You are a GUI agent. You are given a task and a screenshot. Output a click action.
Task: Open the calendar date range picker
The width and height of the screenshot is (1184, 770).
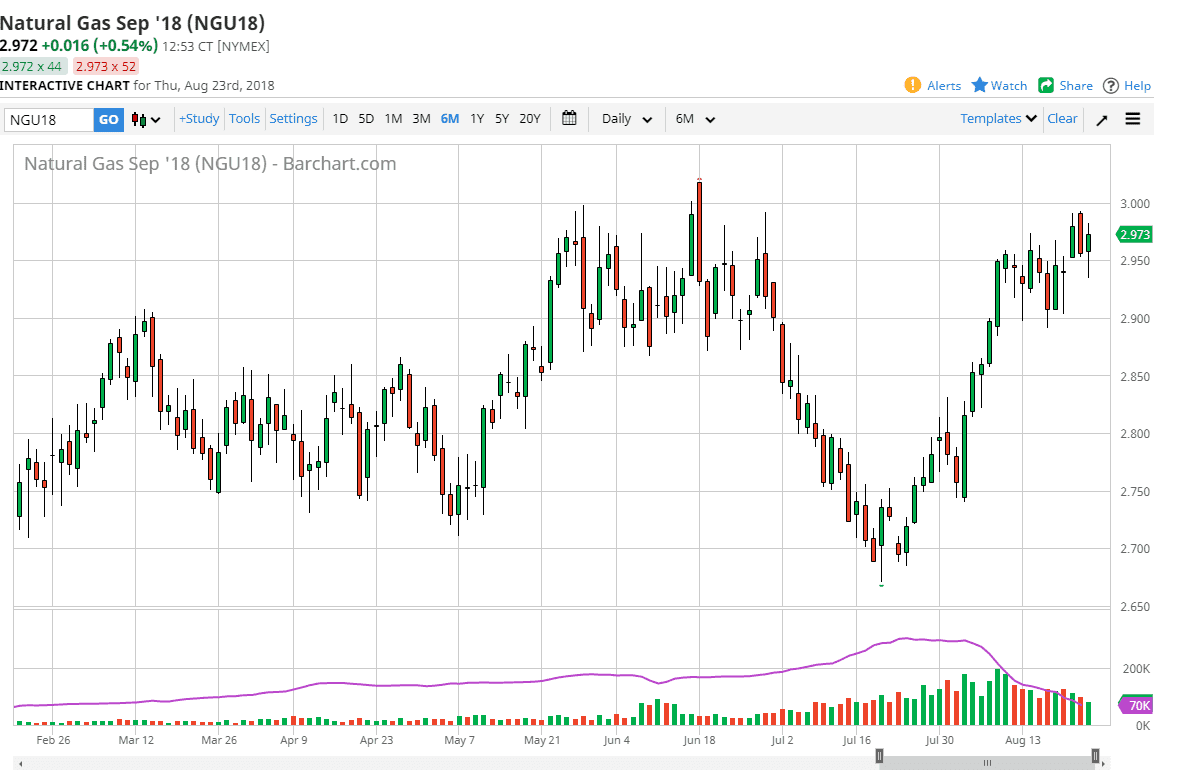click(569, 118)
